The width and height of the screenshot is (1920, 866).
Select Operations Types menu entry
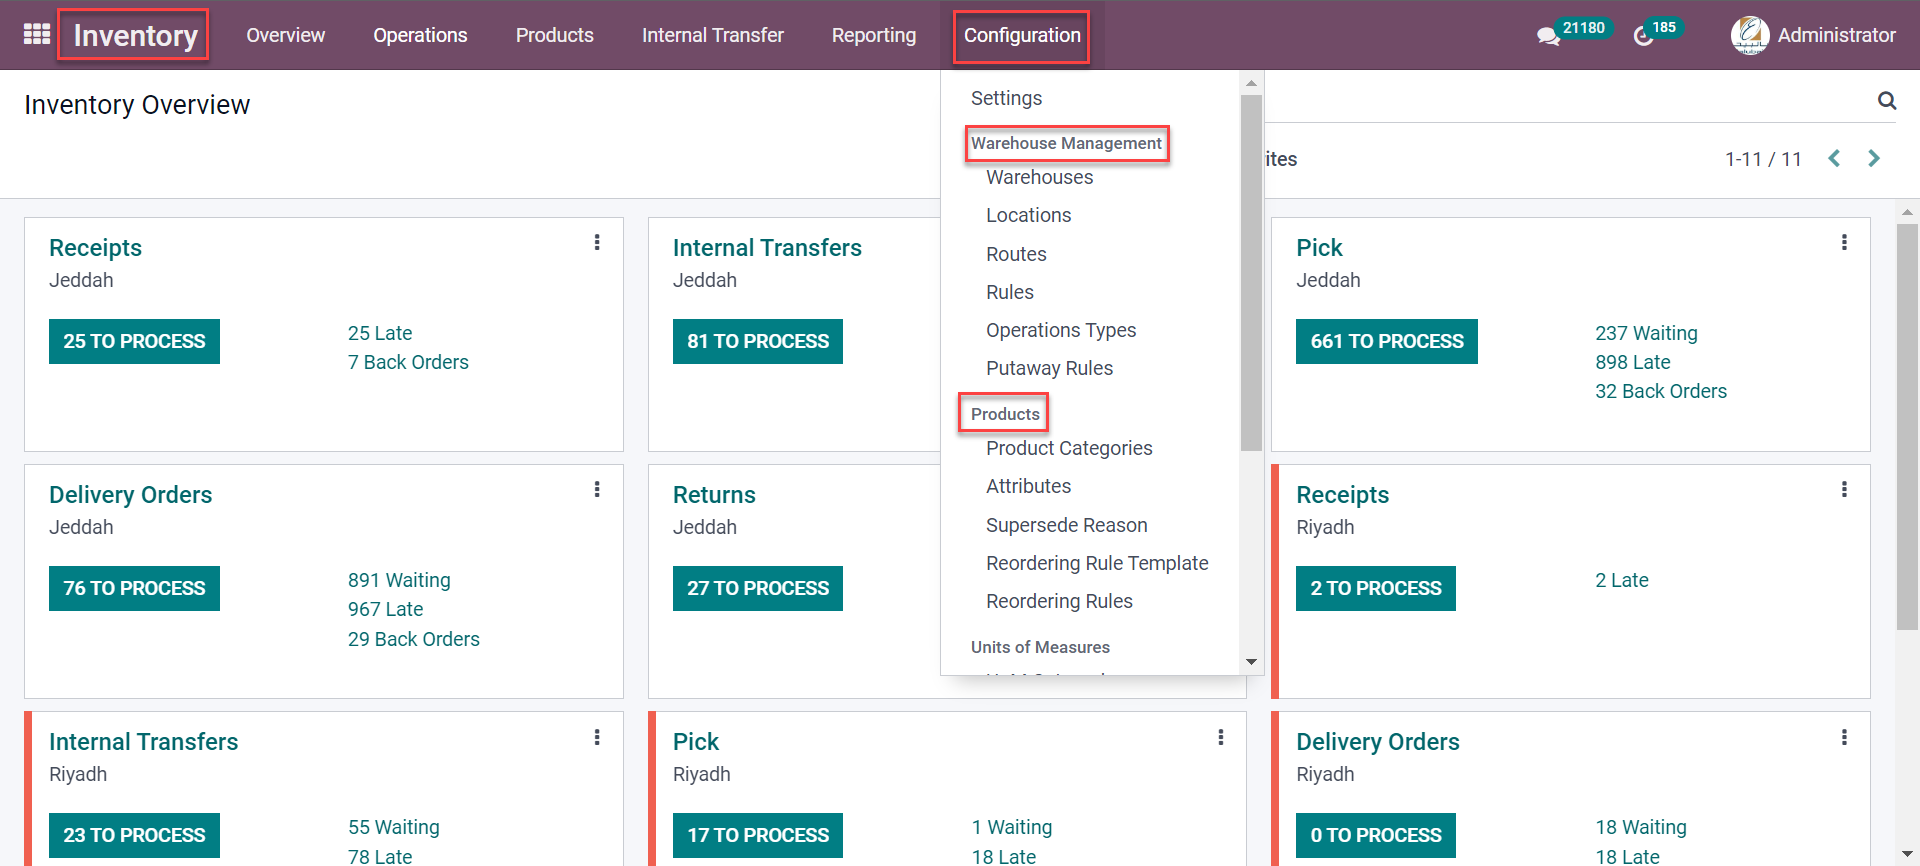(x=1061, y=330)
